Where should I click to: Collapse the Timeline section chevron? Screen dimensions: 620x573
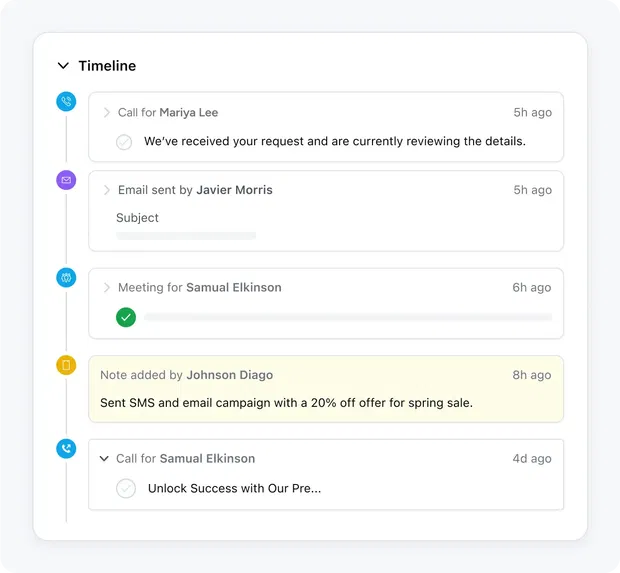[63, 66]
